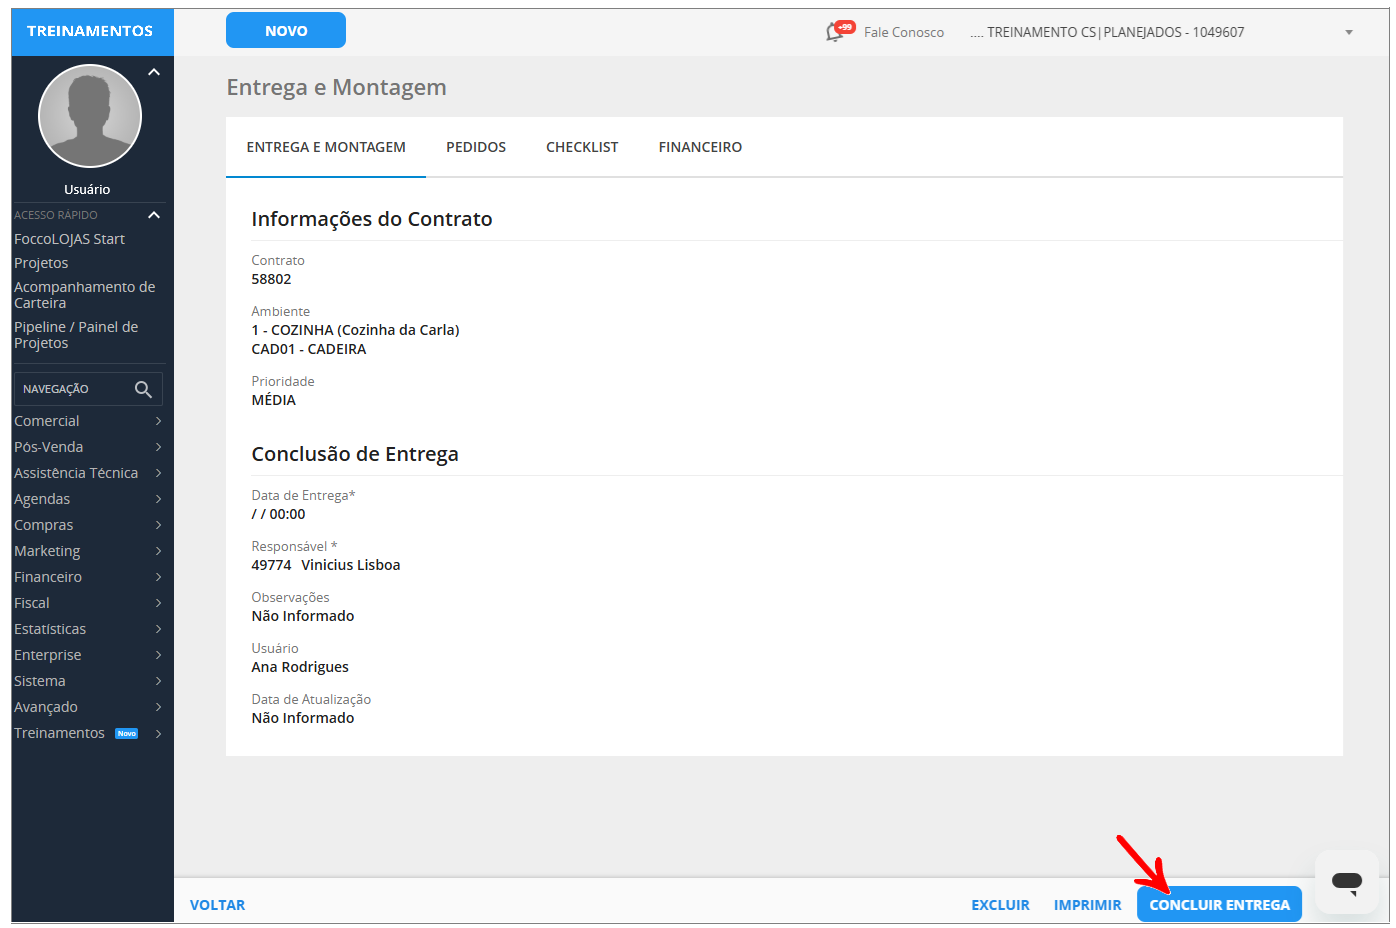Click the Imprimir button
The width and height of the screenshot is (1396, 928).
click(1087, 905)
